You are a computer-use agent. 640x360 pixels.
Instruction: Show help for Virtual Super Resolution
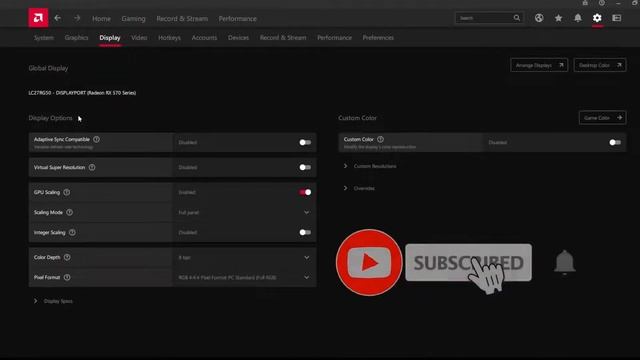click(92, 167)
